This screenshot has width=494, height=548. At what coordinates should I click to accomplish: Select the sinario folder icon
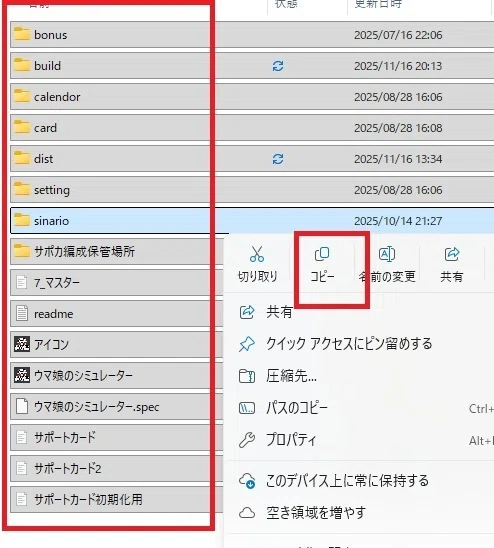point(22,220)
